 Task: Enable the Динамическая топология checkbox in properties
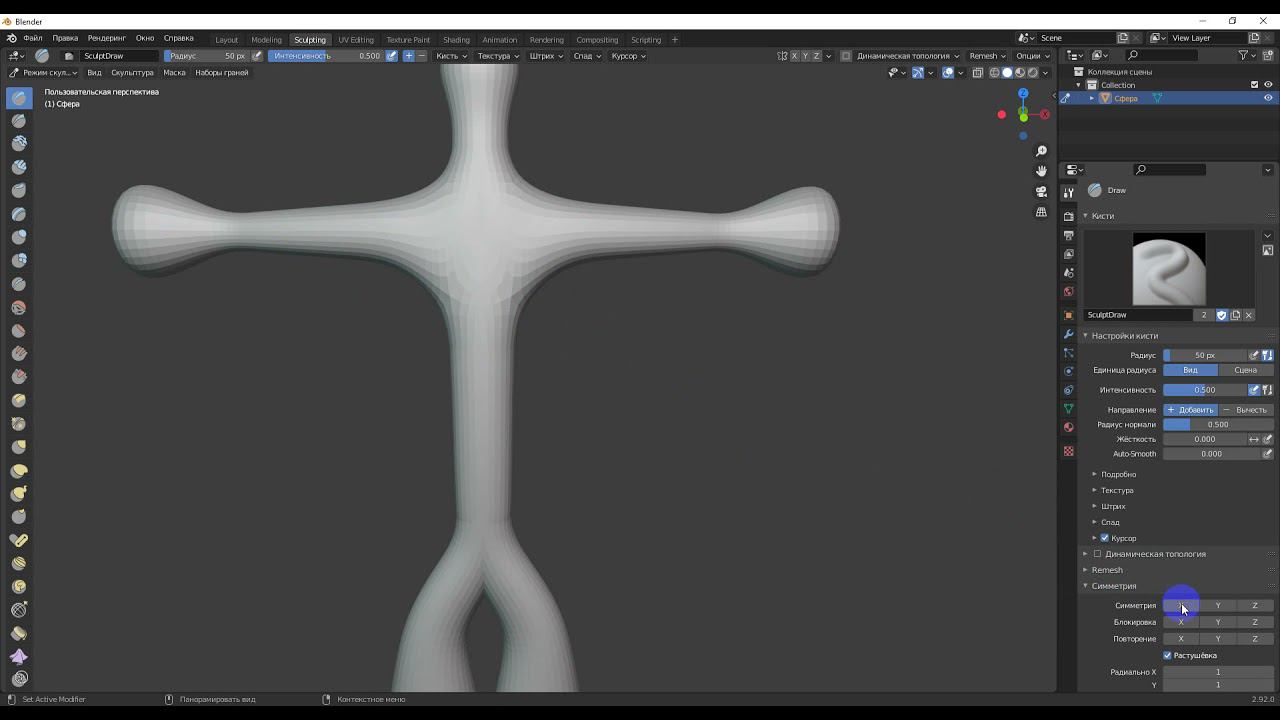tap(1097, 554)
